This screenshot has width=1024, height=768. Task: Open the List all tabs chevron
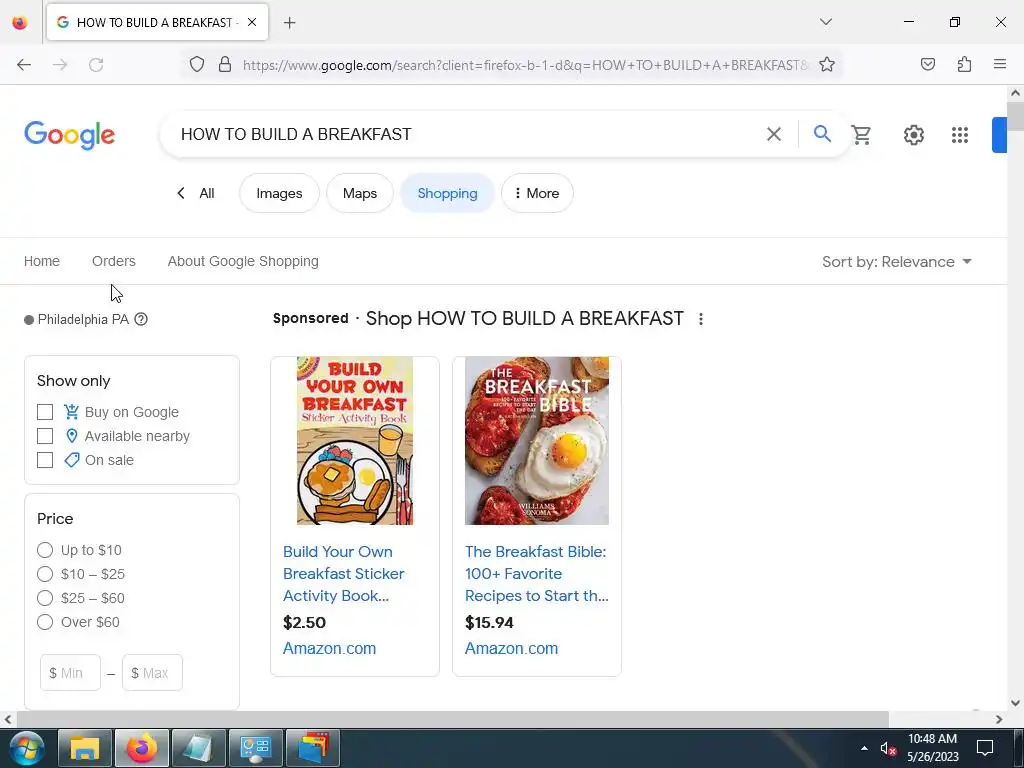tap(825, 22)
